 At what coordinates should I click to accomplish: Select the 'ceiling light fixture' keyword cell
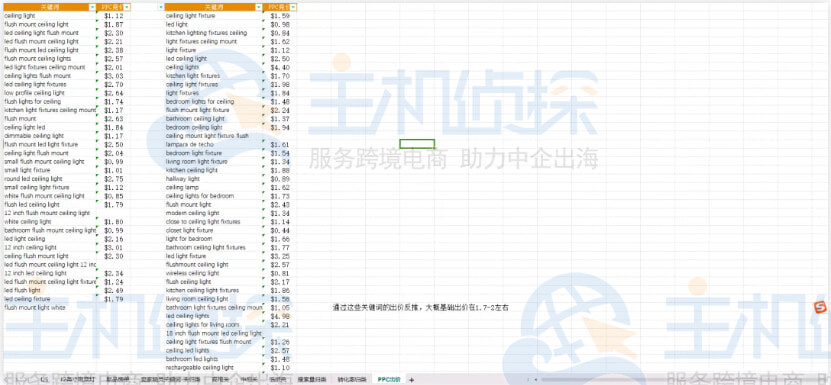(x=214, y=16)
